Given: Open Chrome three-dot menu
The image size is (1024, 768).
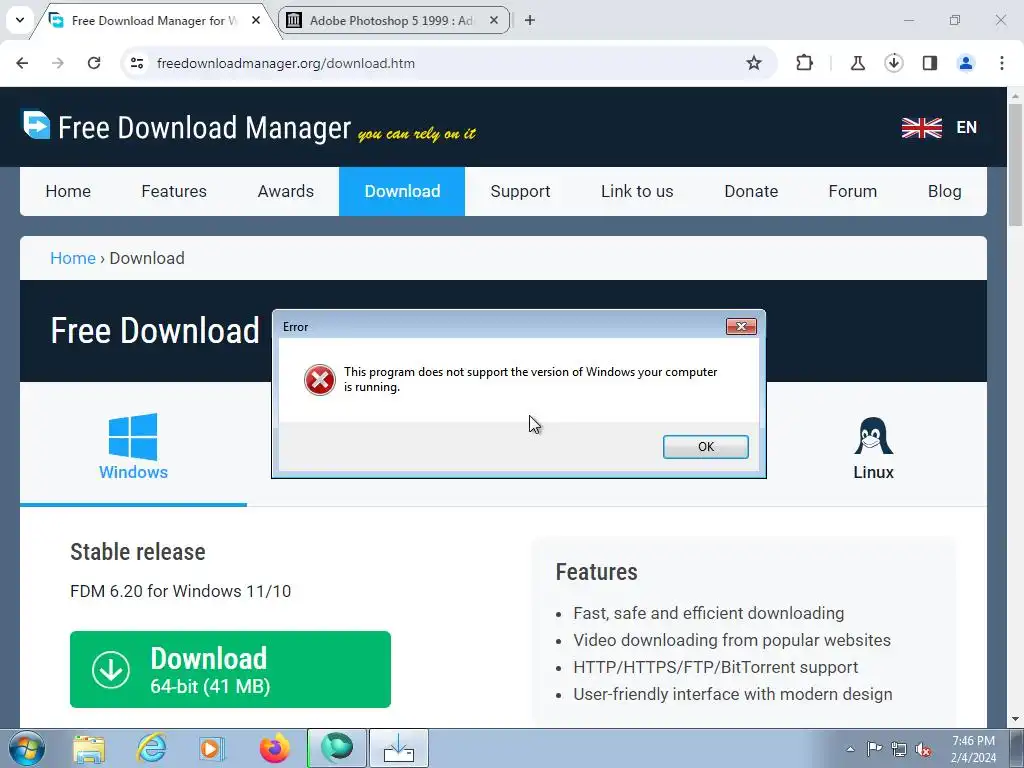Looking at the screenshot, I should click(1002, 63).
